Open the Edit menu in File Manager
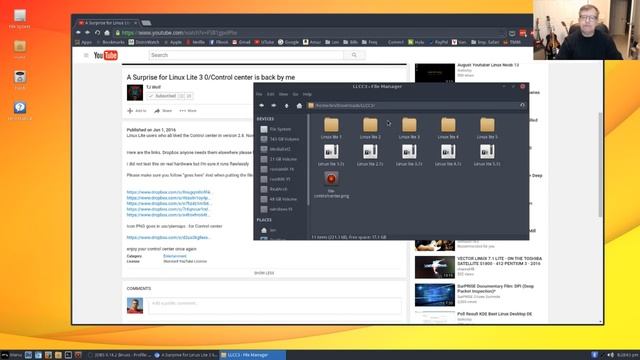Viewport: 640px width, 360px height. (271, 94)
